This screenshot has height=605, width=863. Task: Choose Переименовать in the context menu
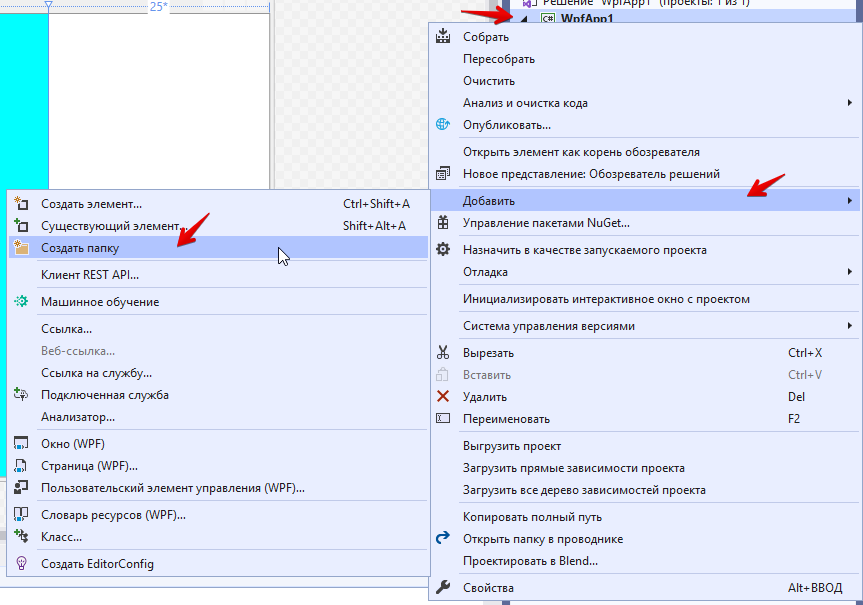[x=506, y=419]
